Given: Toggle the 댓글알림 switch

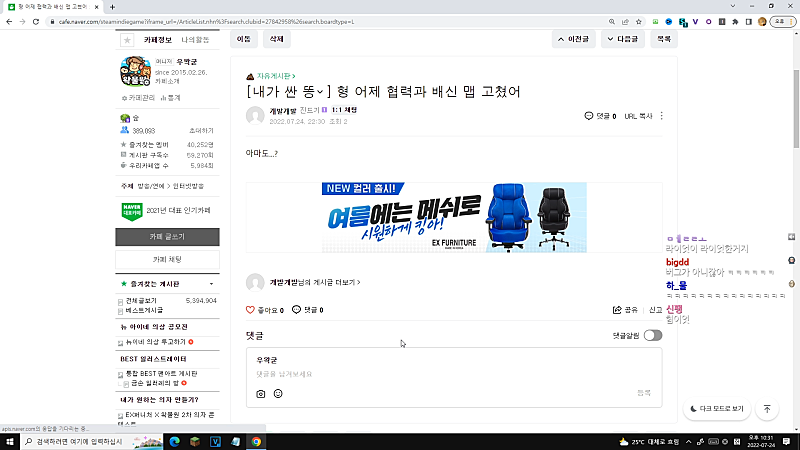Looking at the screenshot, I should click(653, 335).
